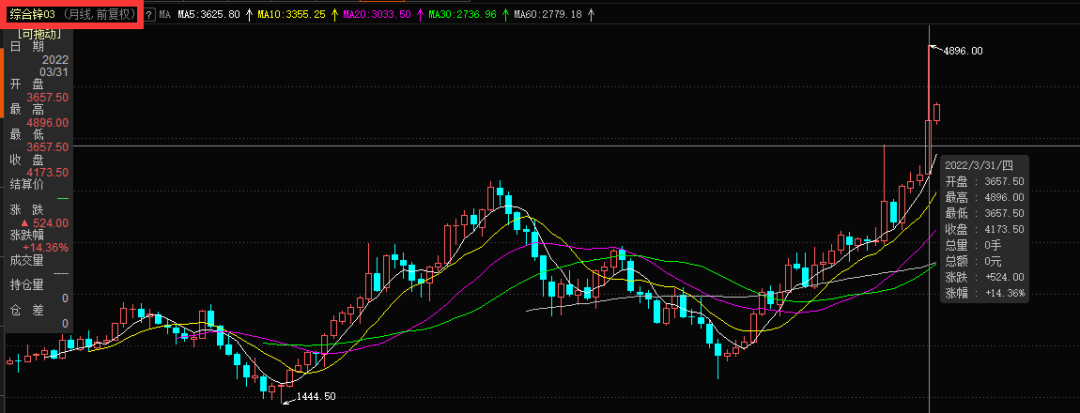Click the yellow arrow after MA10 value
Screen dimensions: 1080x413
coord(334,15)
